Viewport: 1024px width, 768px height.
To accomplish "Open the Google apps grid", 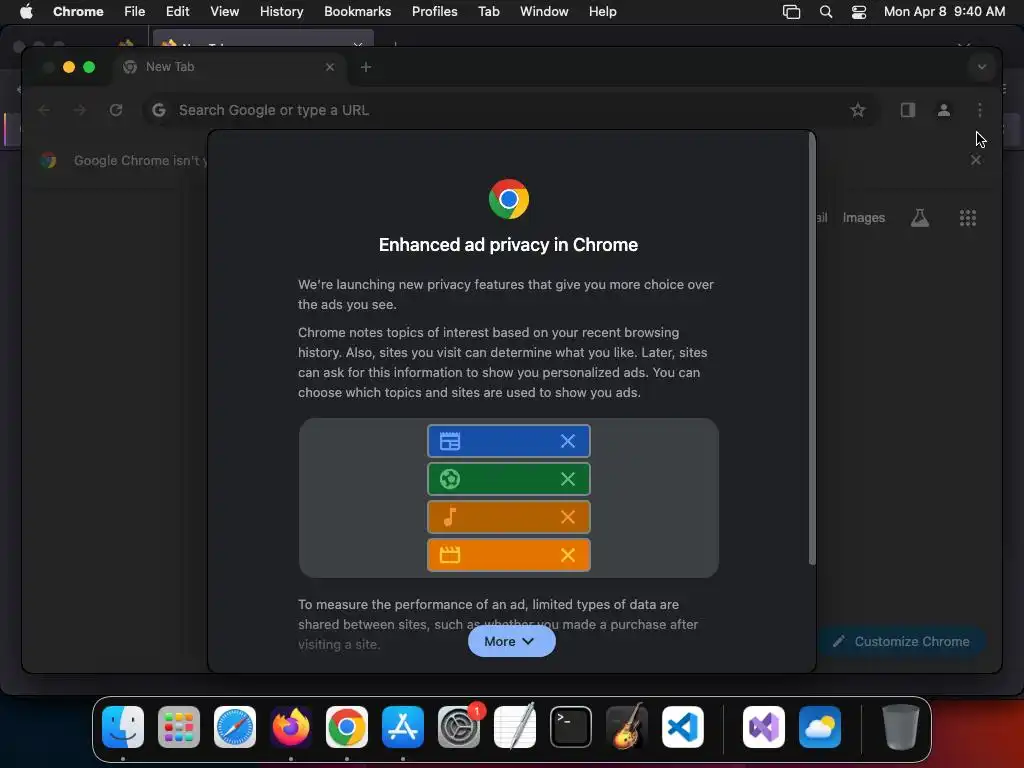I will (968, 217).
